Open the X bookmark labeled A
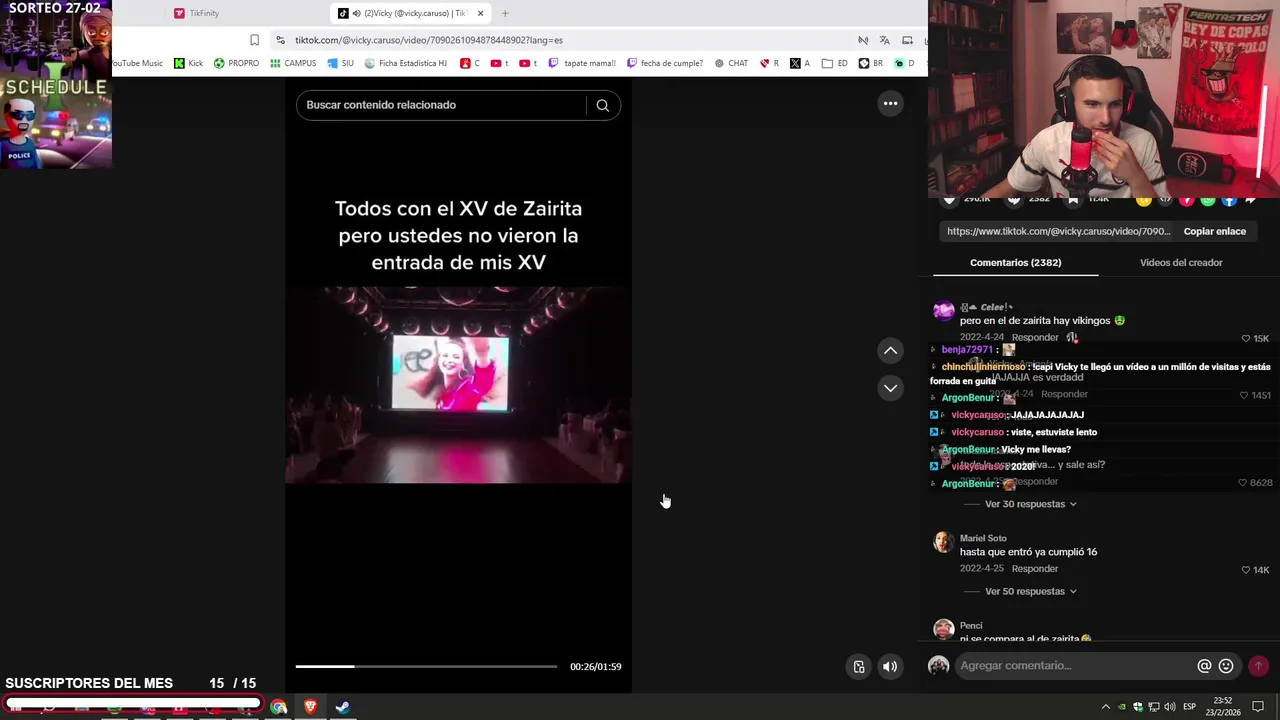This screenshot has width=1280, height=720. tap(800, 63)
